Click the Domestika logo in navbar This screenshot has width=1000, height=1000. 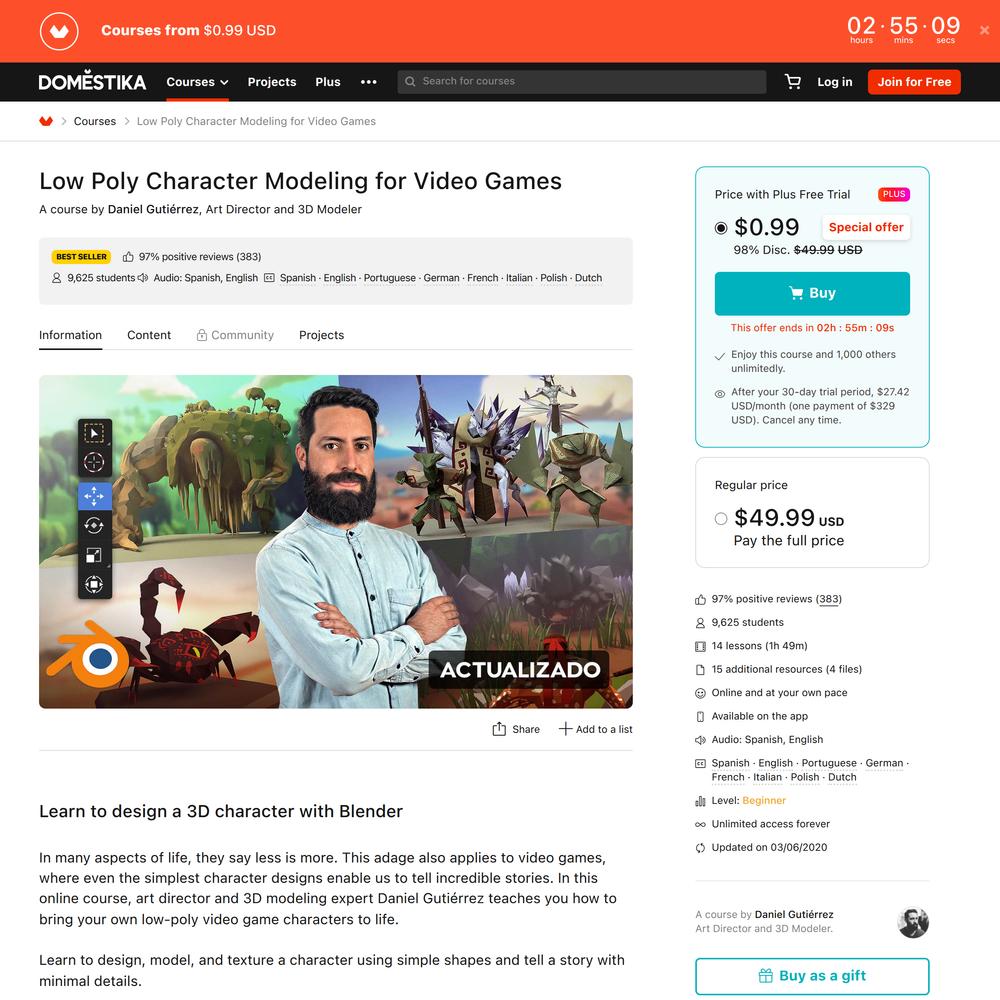pos(92,81)
